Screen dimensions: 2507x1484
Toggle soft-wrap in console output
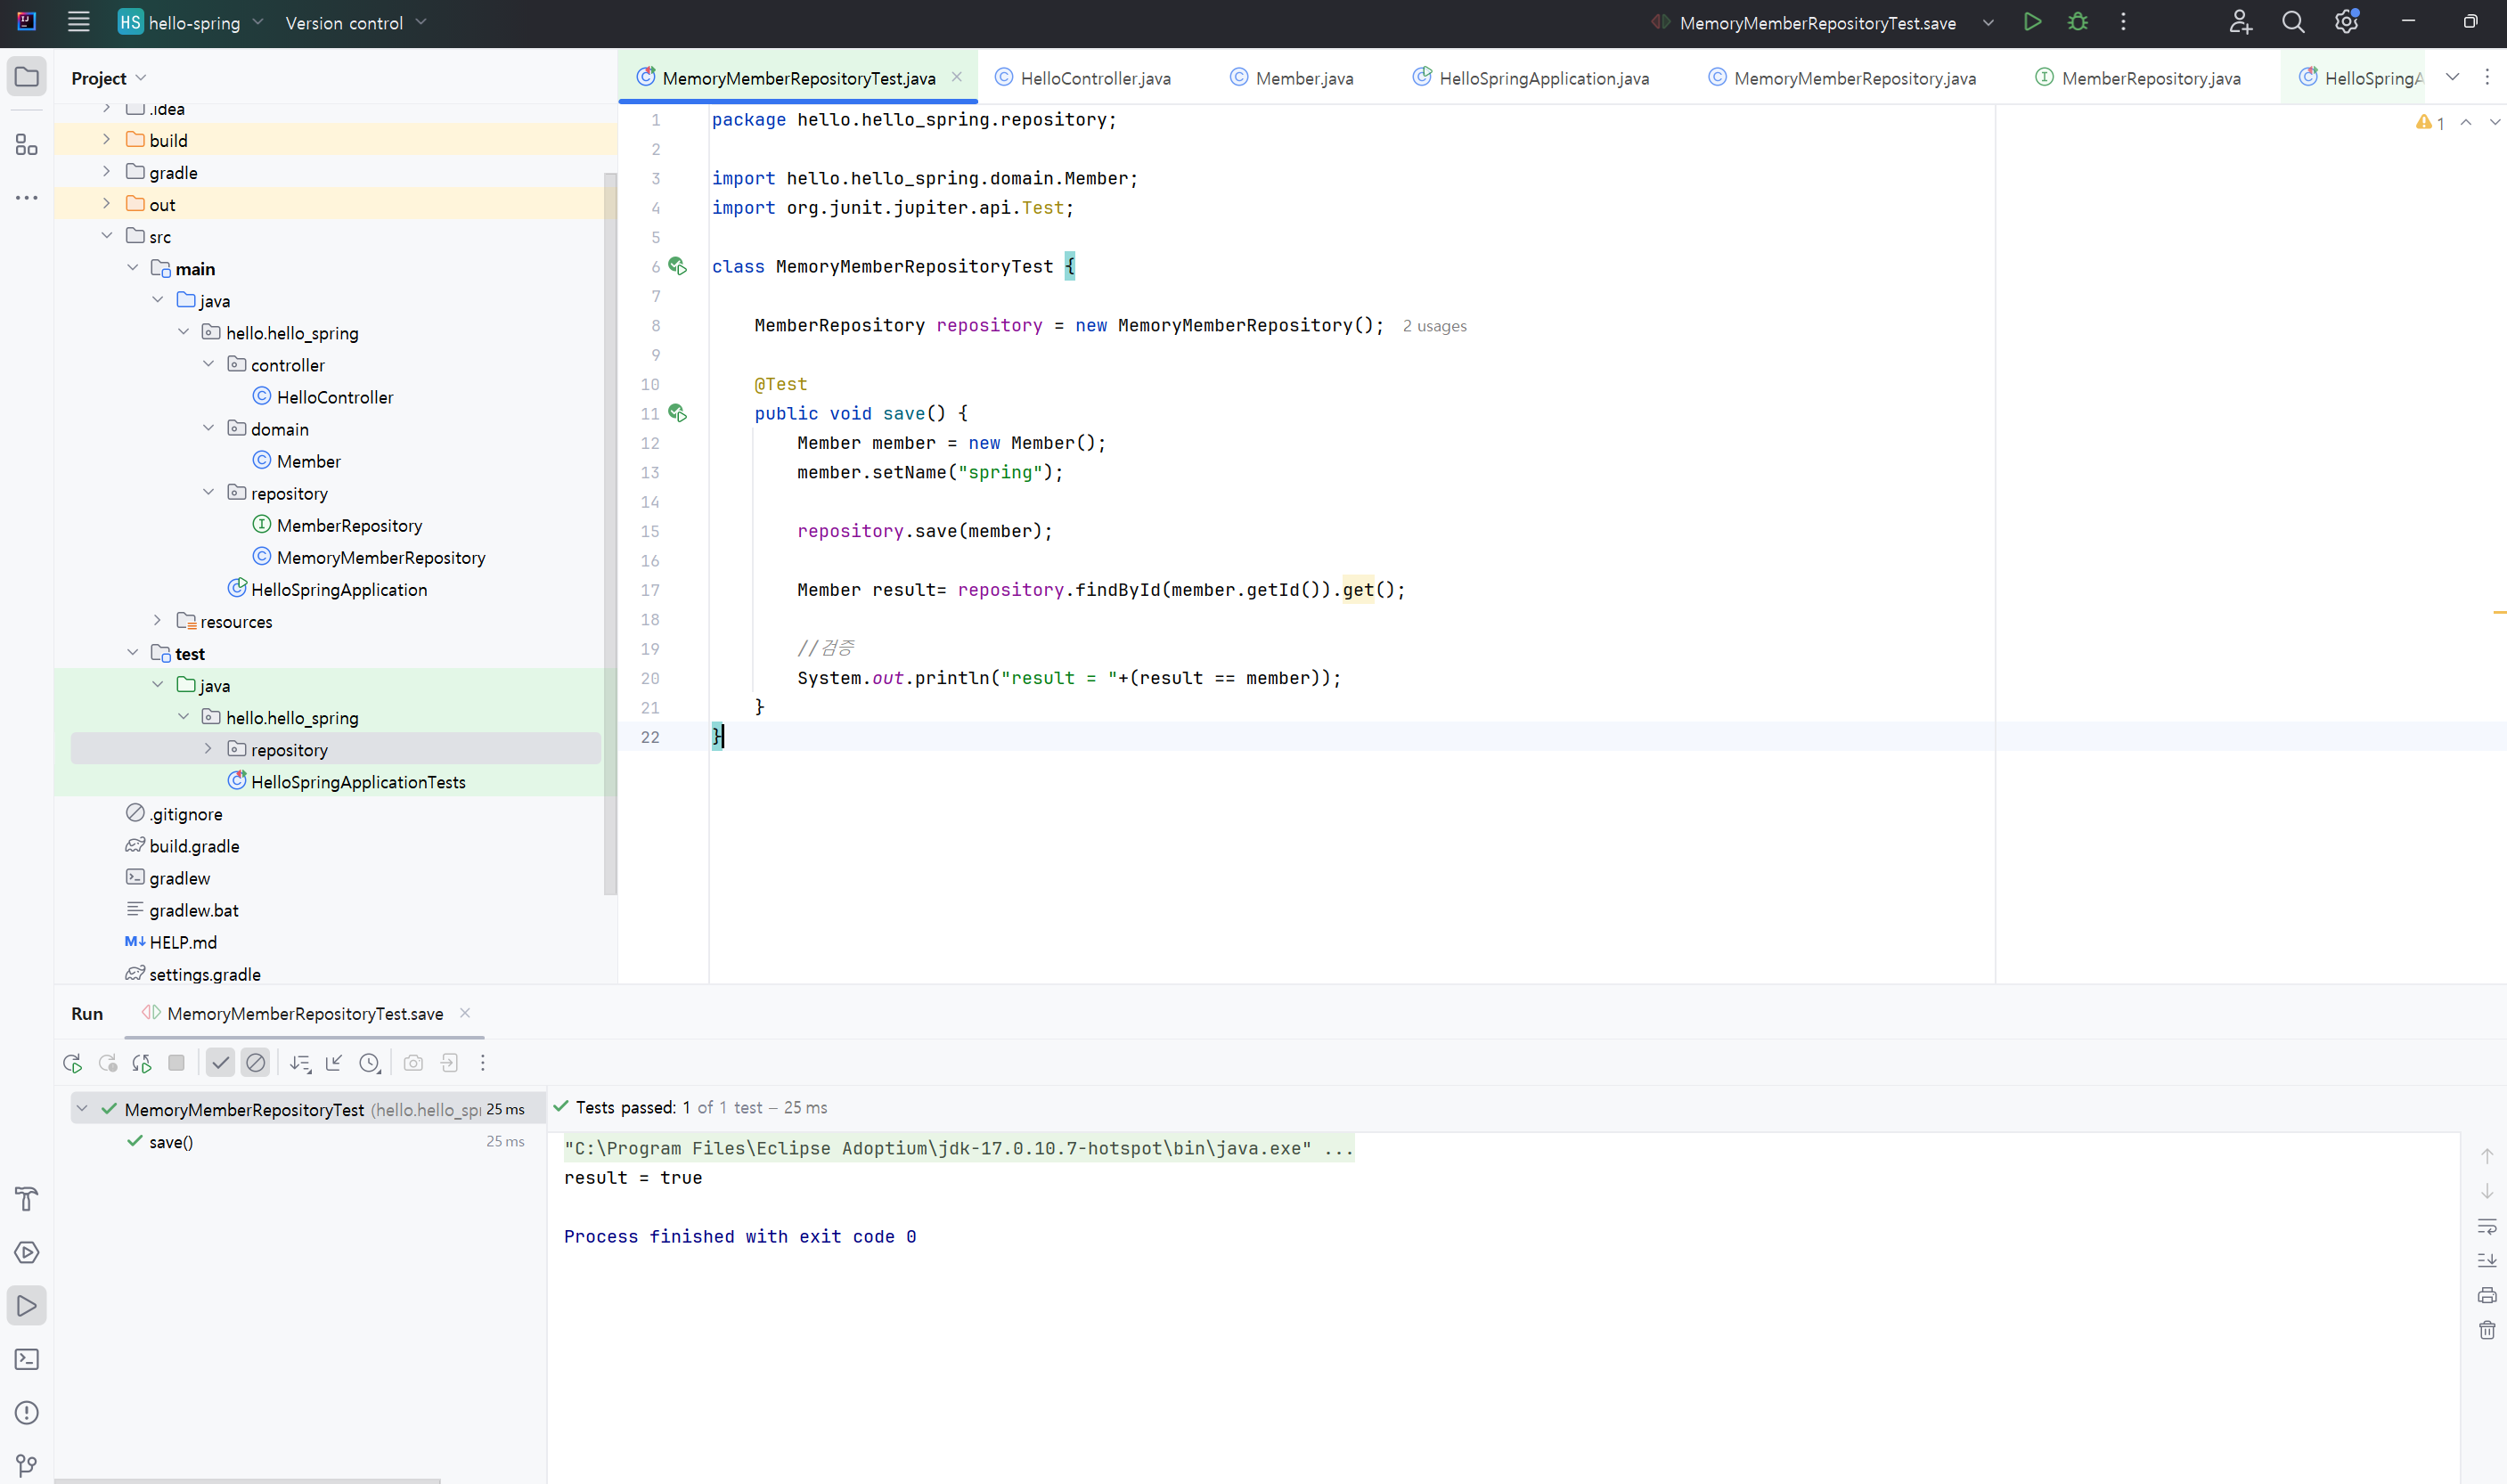click(2486, 1226)
